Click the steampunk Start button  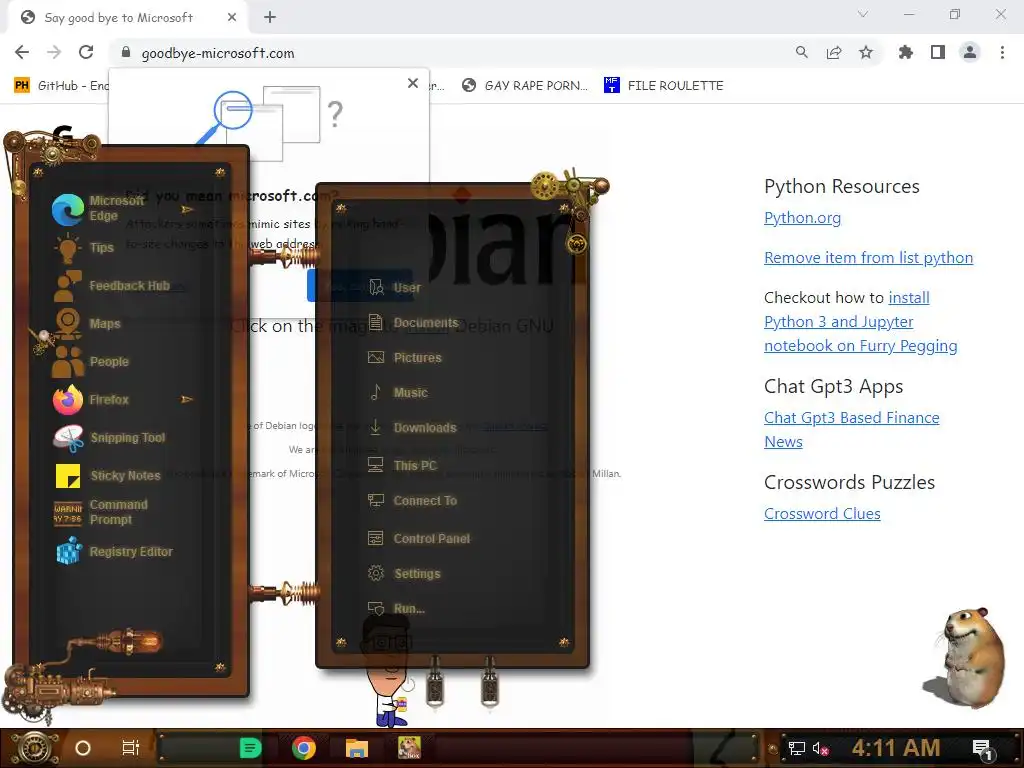click(34, 748)
